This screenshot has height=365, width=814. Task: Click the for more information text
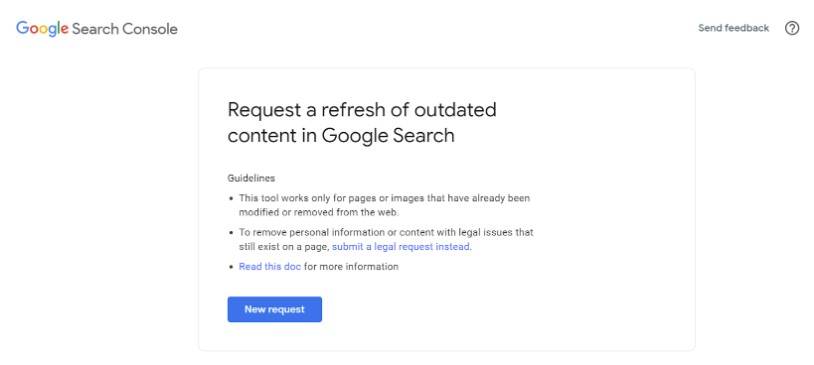(x=351, y=267)
